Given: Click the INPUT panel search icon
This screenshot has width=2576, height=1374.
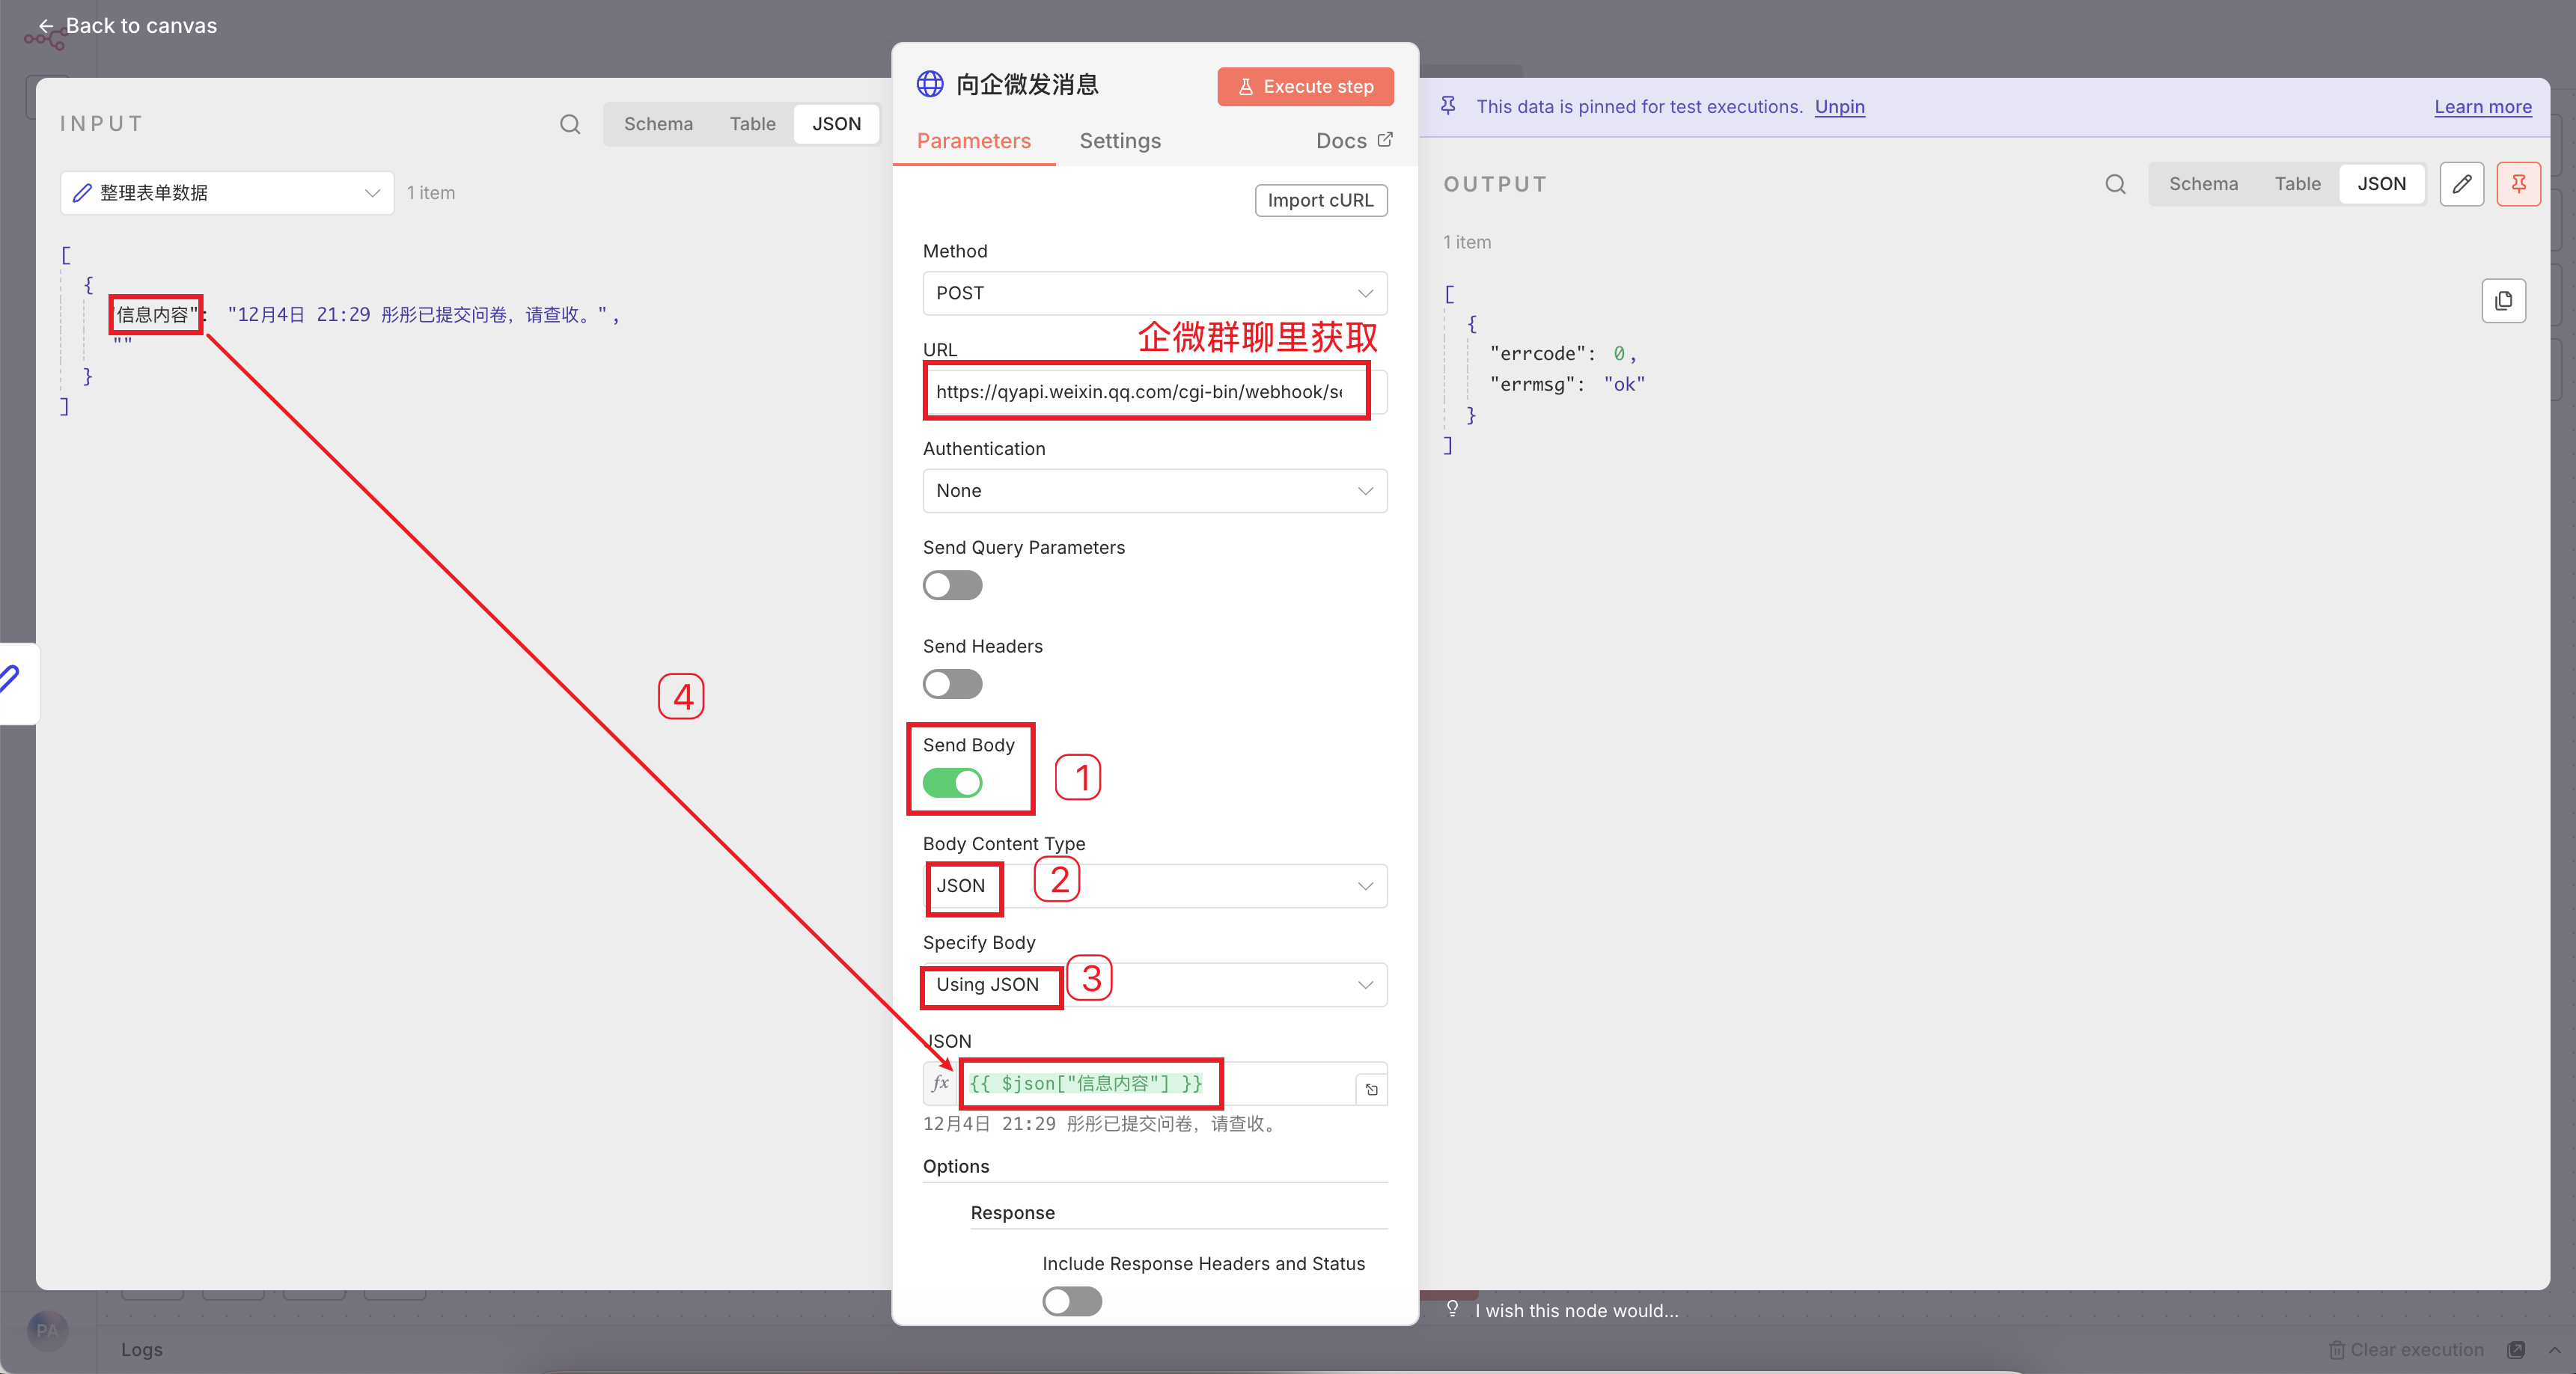Looking at the screenshot, I should point(570,124).
